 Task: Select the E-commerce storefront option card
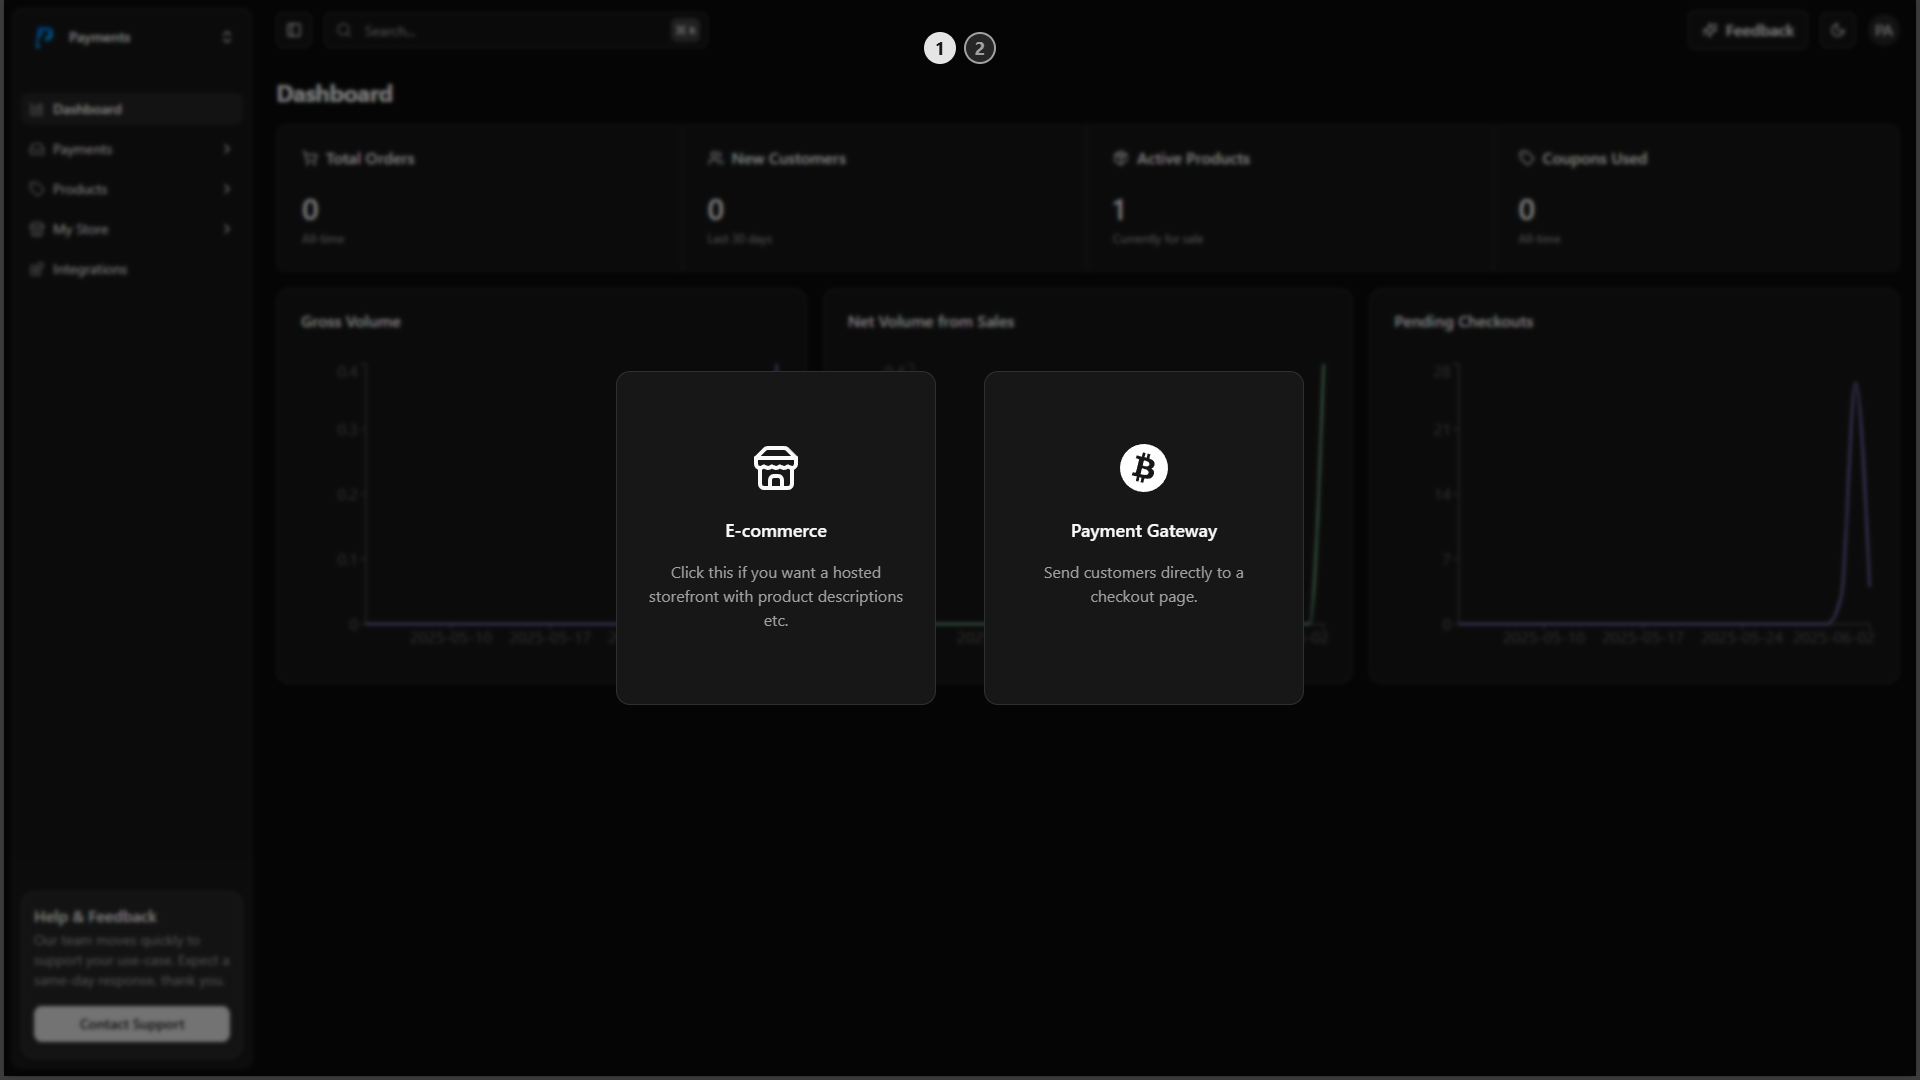point(776,538)
